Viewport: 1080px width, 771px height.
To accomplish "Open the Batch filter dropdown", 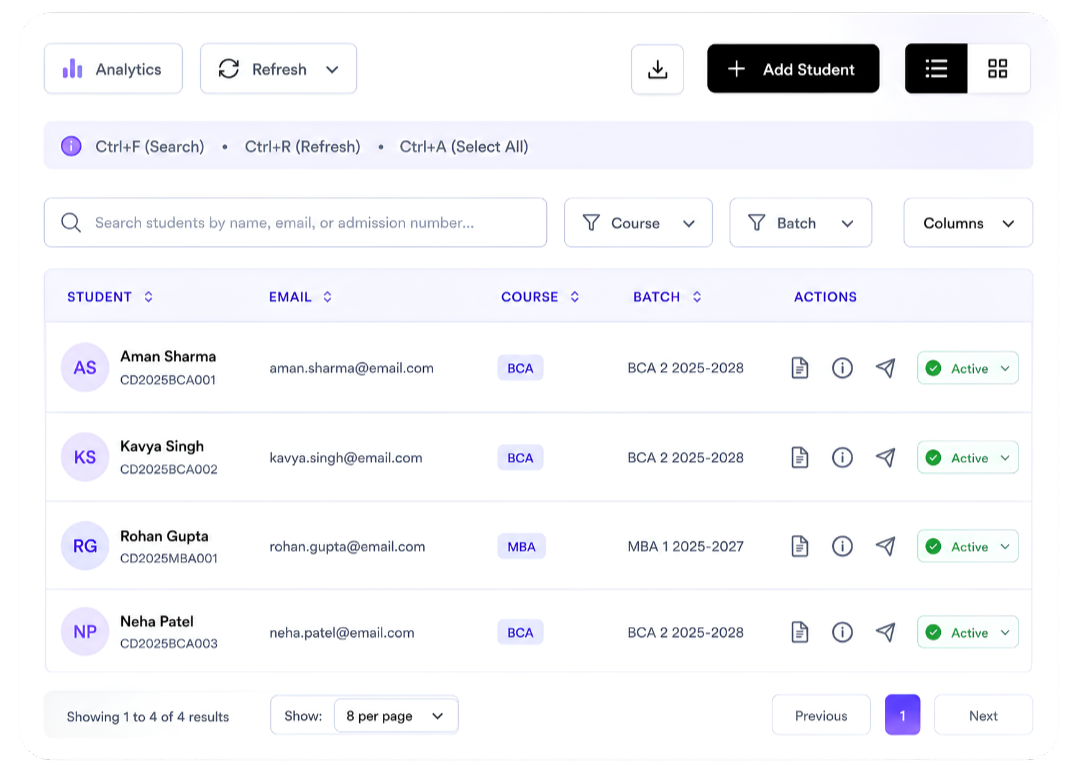I will point(800,223).
